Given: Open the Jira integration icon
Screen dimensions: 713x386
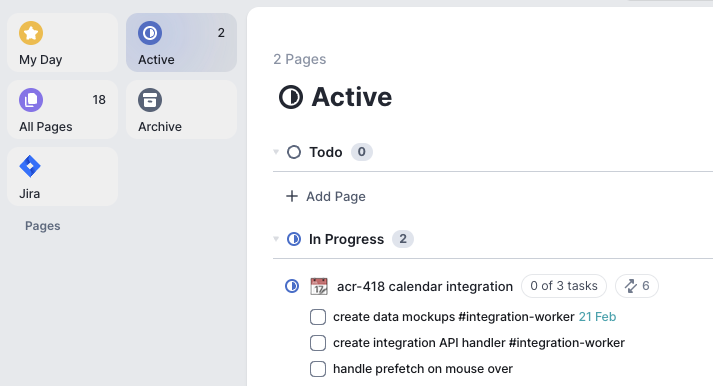Looking at the screenshot, I should pos(30,166).
